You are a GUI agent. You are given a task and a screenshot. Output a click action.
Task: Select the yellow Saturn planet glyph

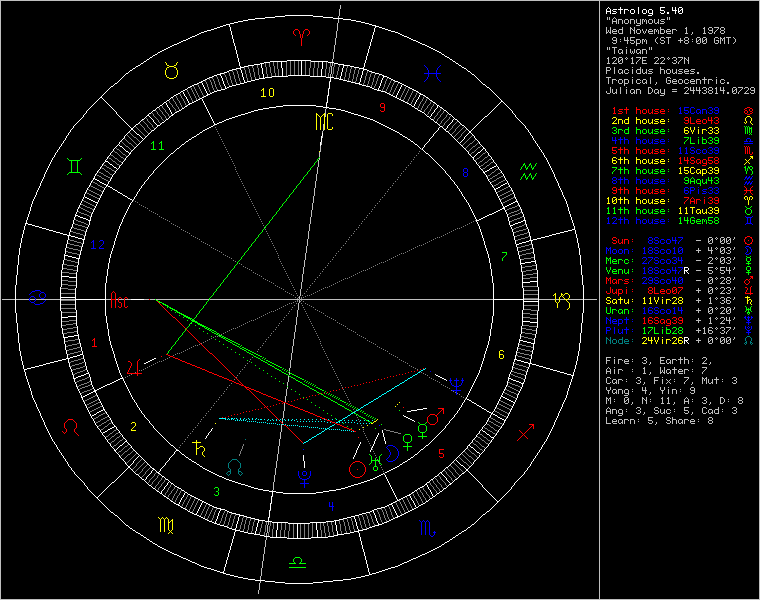[x=199, y=448]
